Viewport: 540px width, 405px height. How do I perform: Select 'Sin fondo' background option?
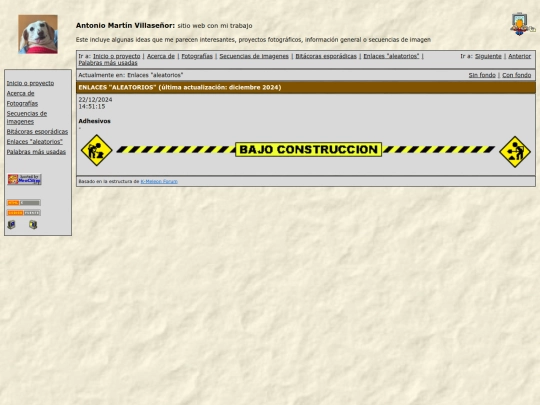(482, 75)
